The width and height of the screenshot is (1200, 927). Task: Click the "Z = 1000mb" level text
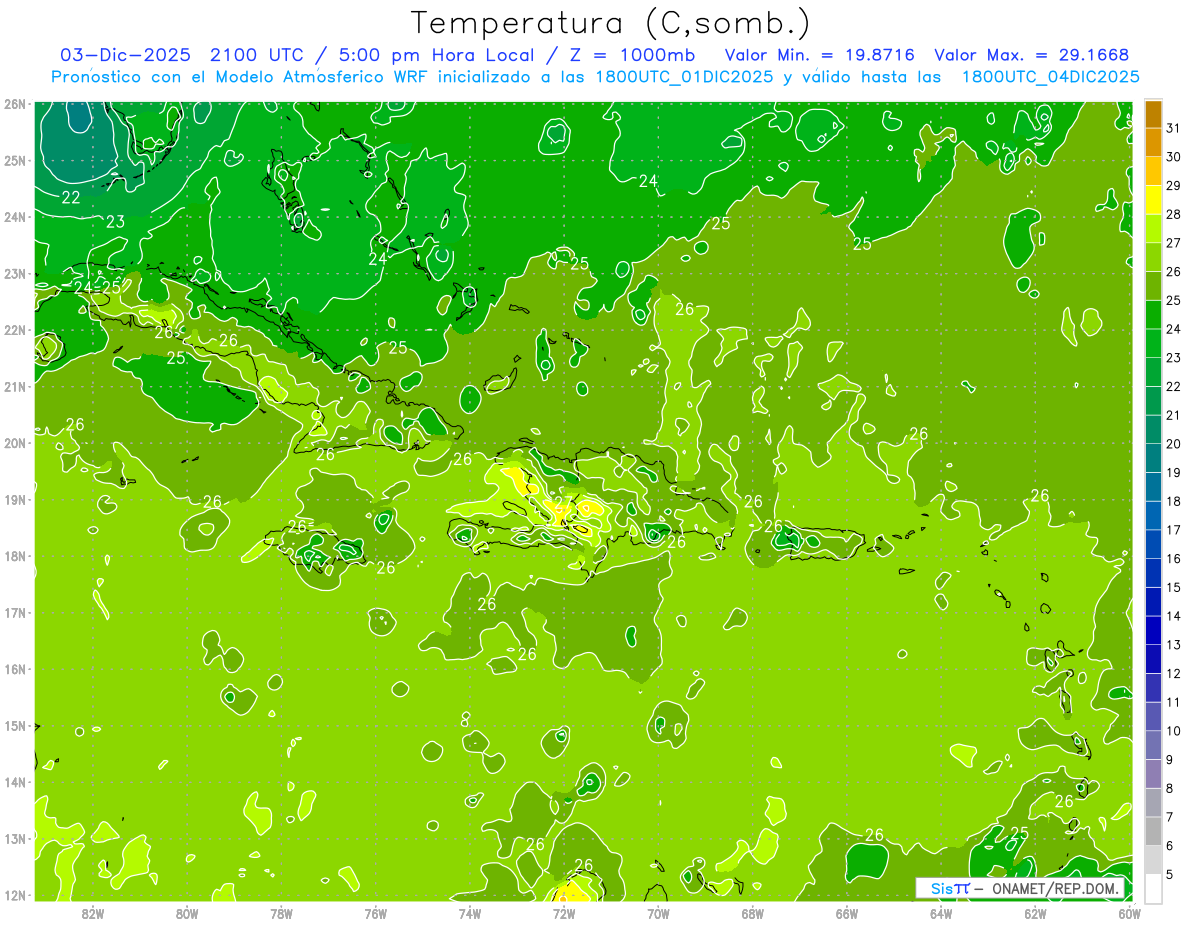click(x=634, y=54)
